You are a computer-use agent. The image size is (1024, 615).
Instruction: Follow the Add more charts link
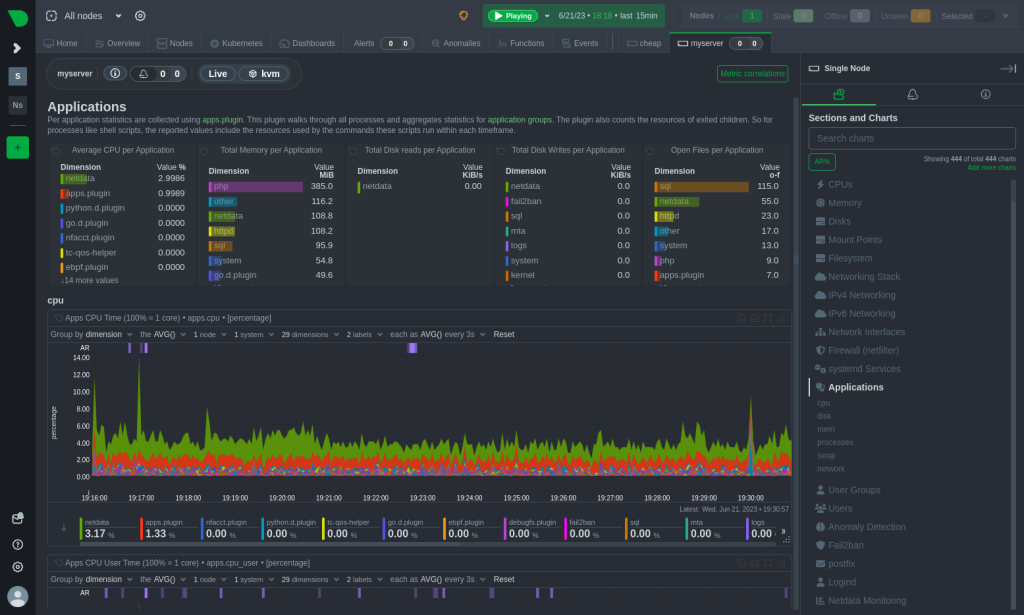pos(991,168)
